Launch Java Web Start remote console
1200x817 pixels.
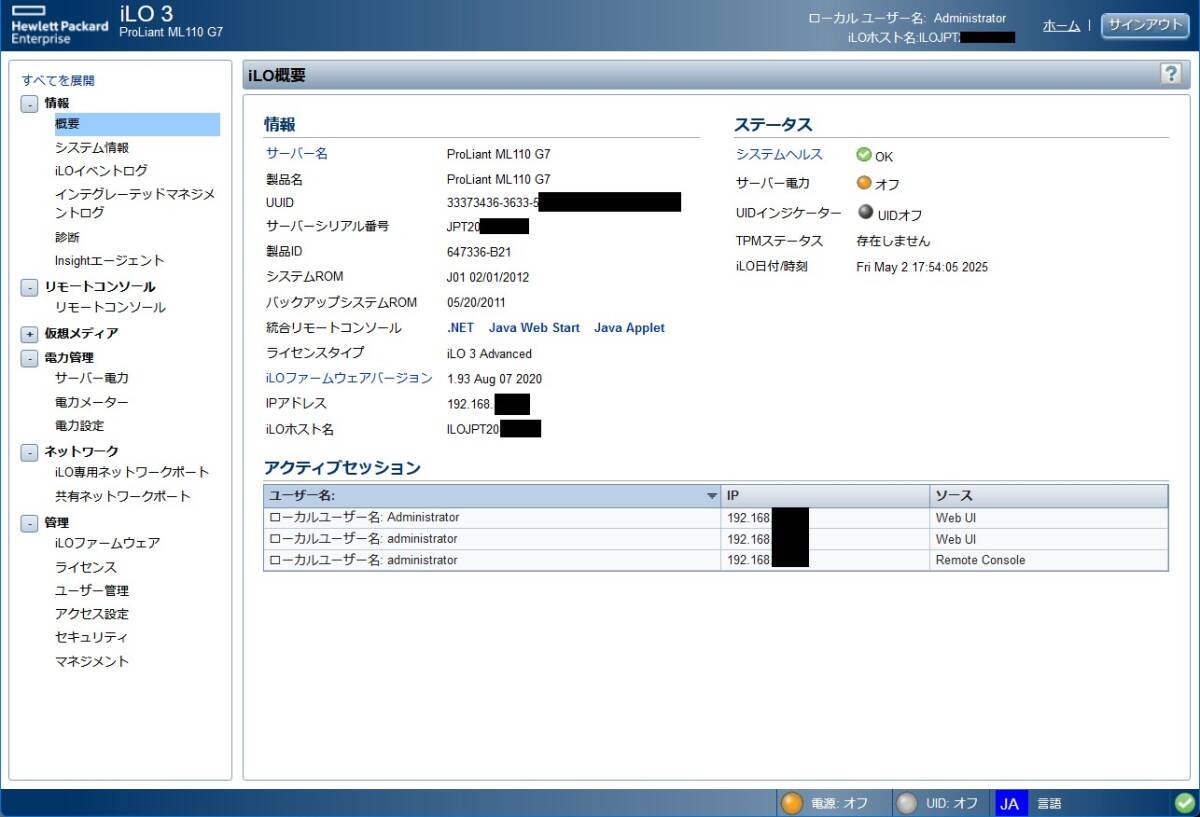[534, 328]
